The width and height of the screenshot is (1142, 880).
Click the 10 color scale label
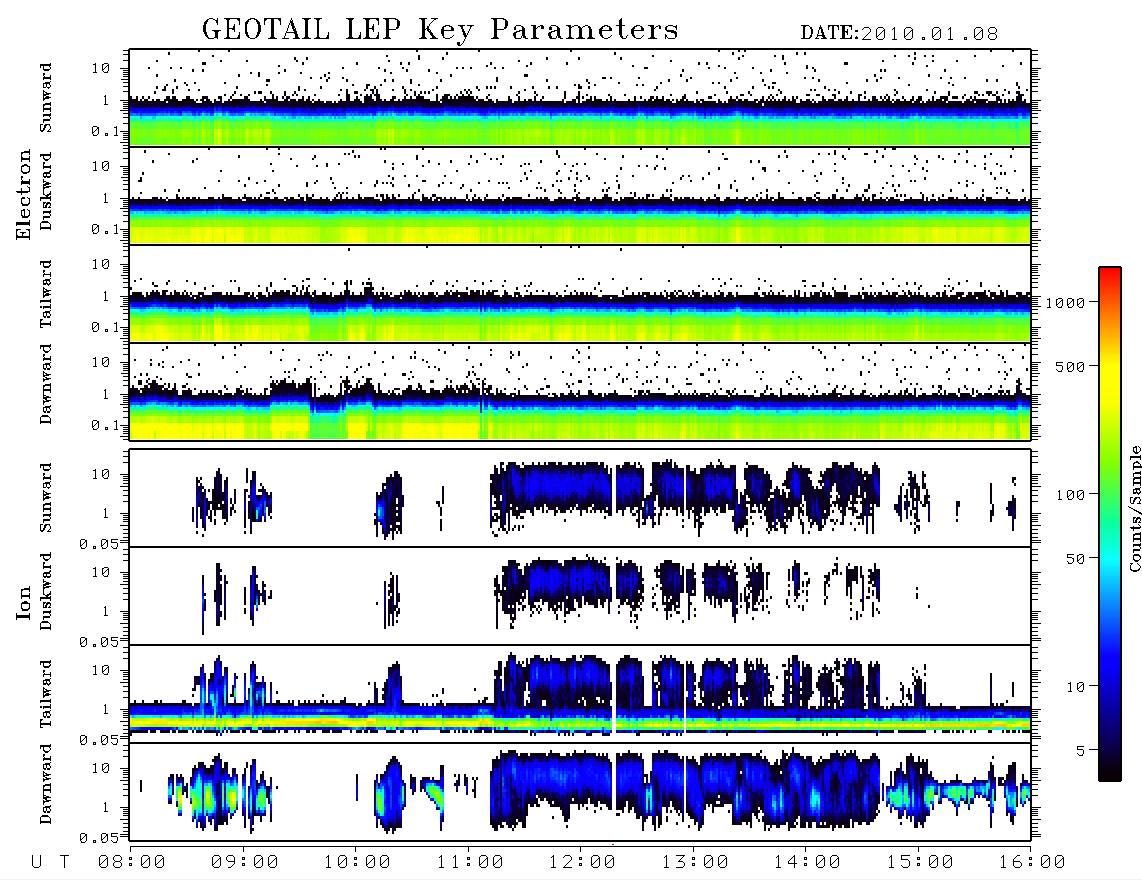1075,686
